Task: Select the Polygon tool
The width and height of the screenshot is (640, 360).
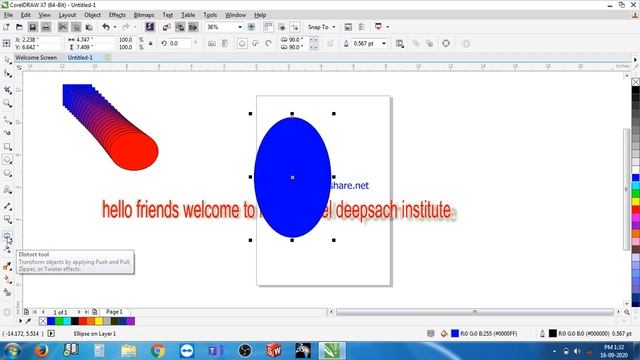Action: point(7,173)
